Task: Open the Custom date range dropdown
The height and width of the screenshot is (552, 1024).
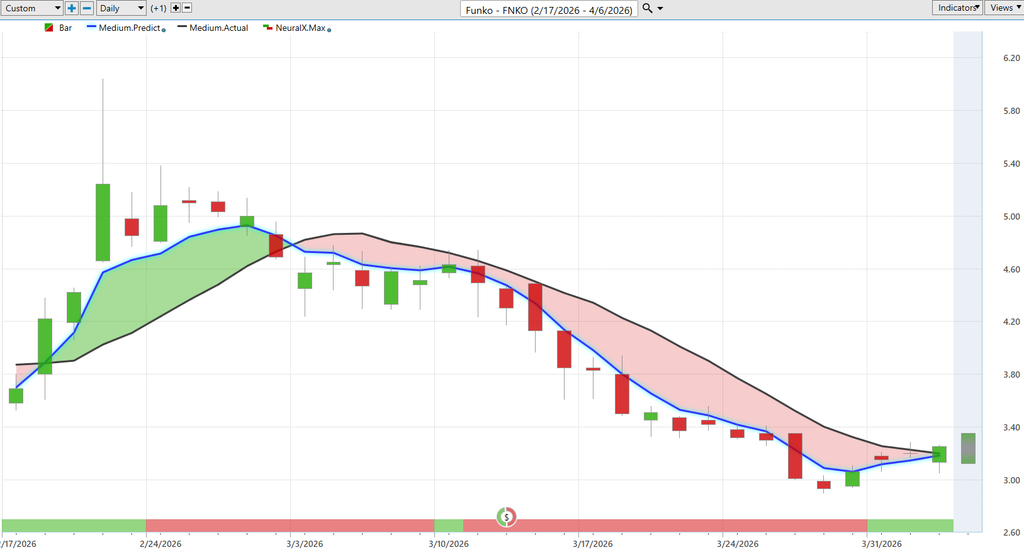Action: point(32,8)
